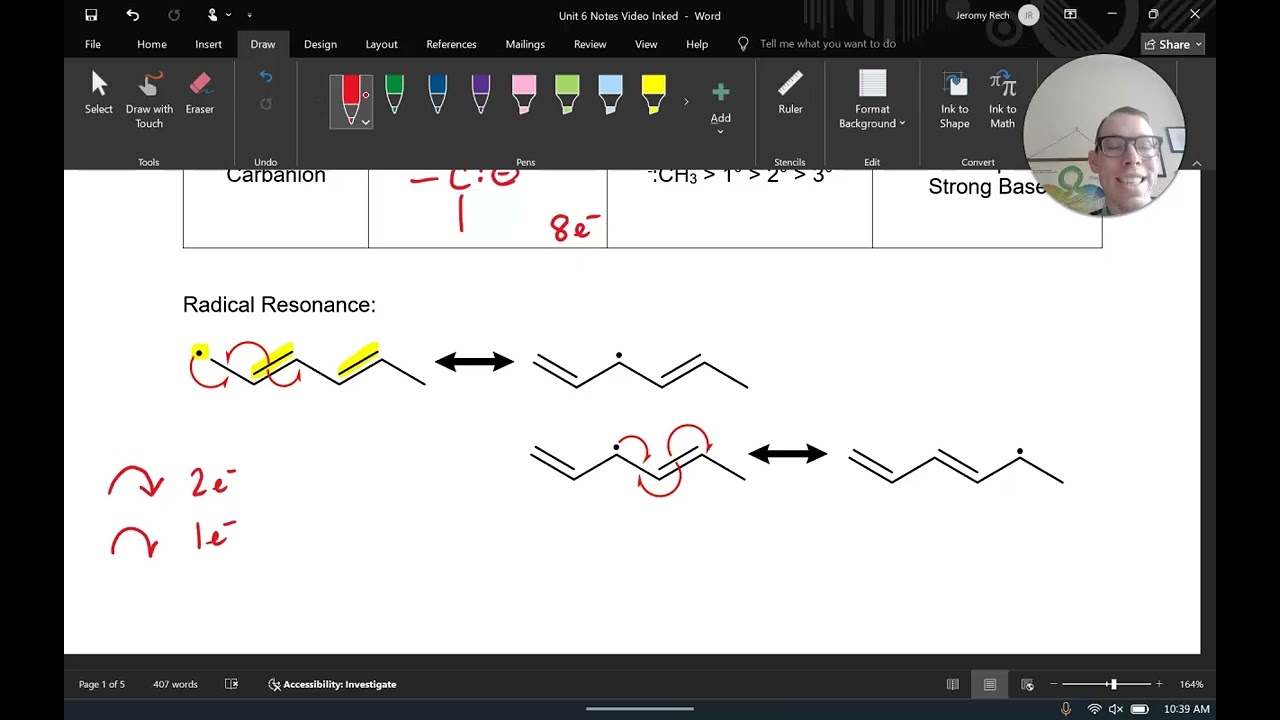Click the Add pen button
Screen dimensions: 1280x720
[x=721, y=105]
